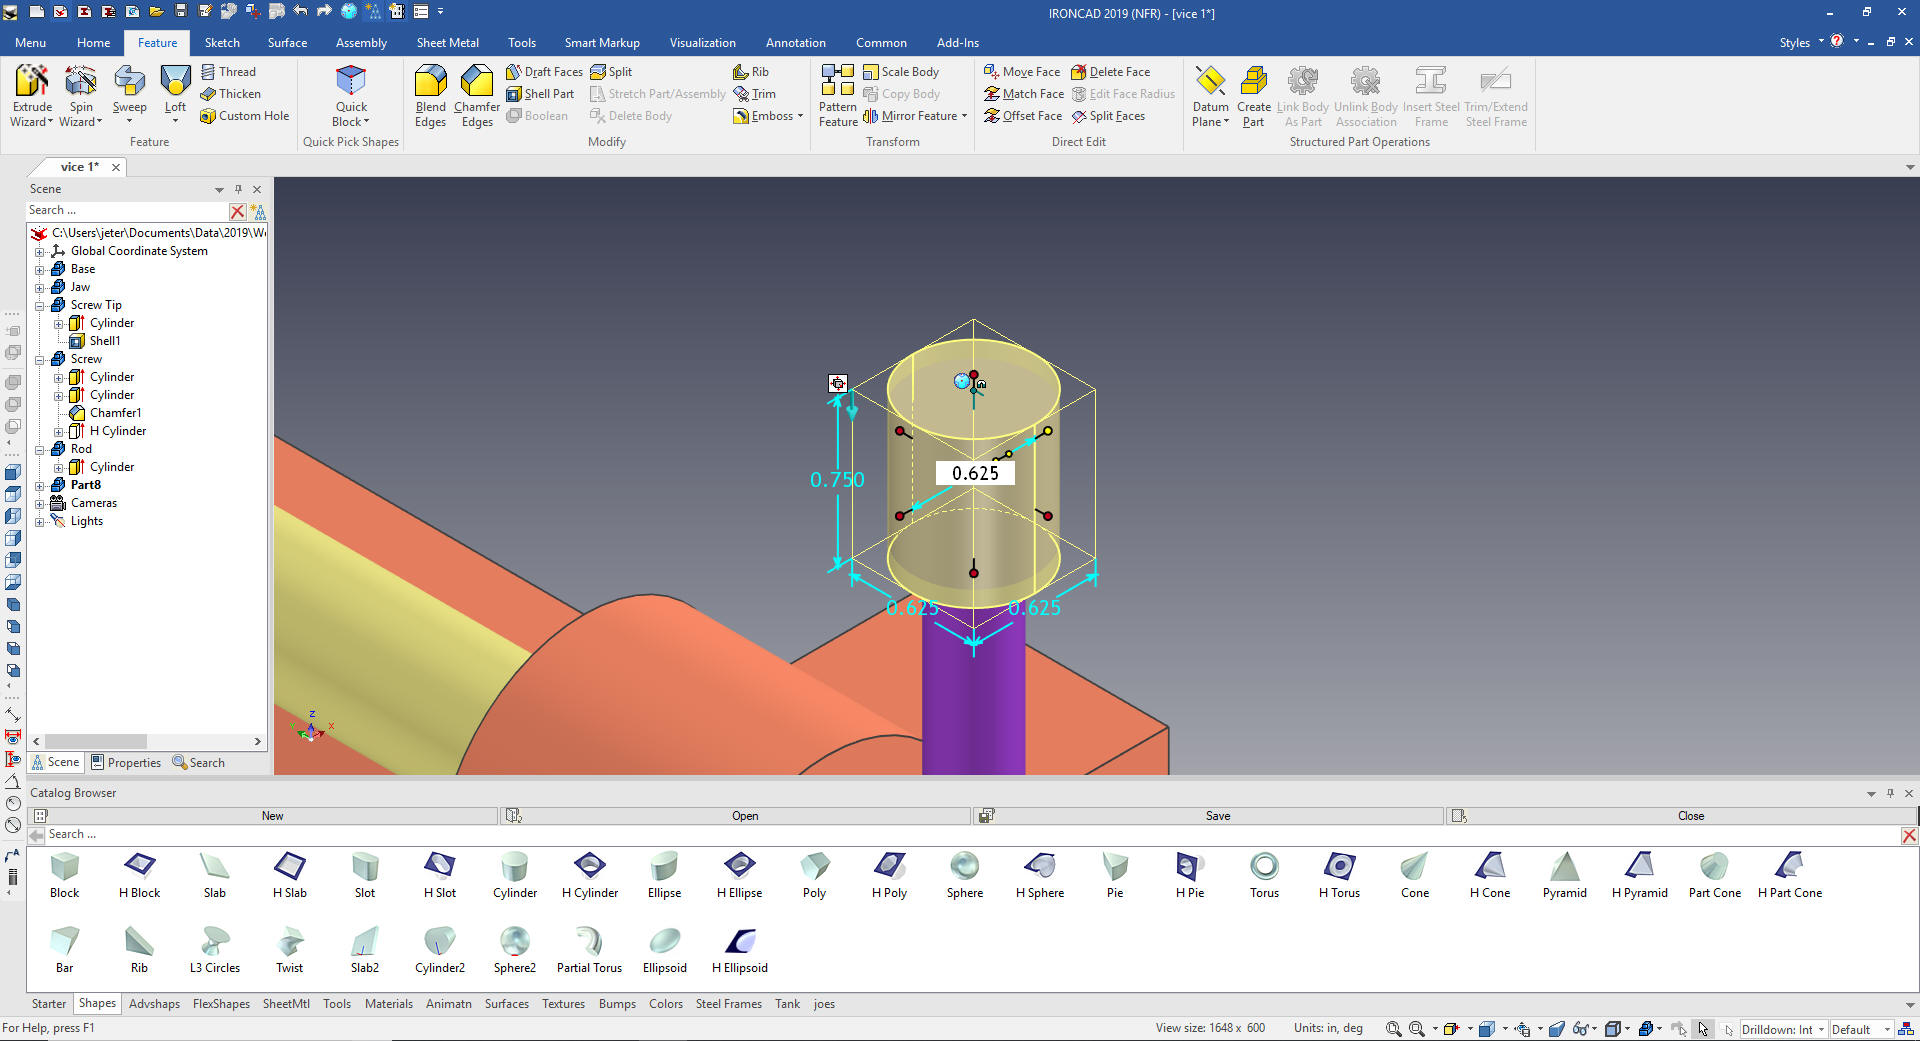Pick the Pyramid shape in catalog
1920x1041 pixels.
tap(1564, 874)
